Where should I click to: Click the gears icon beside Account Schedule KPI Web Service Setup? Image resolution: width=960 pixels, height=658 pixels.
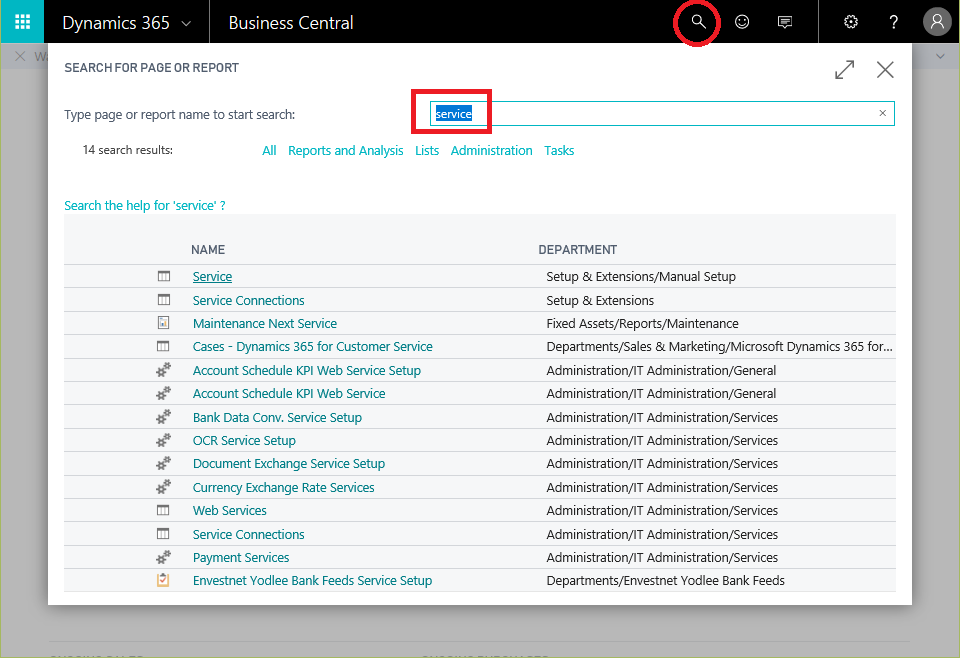[163, 370]
